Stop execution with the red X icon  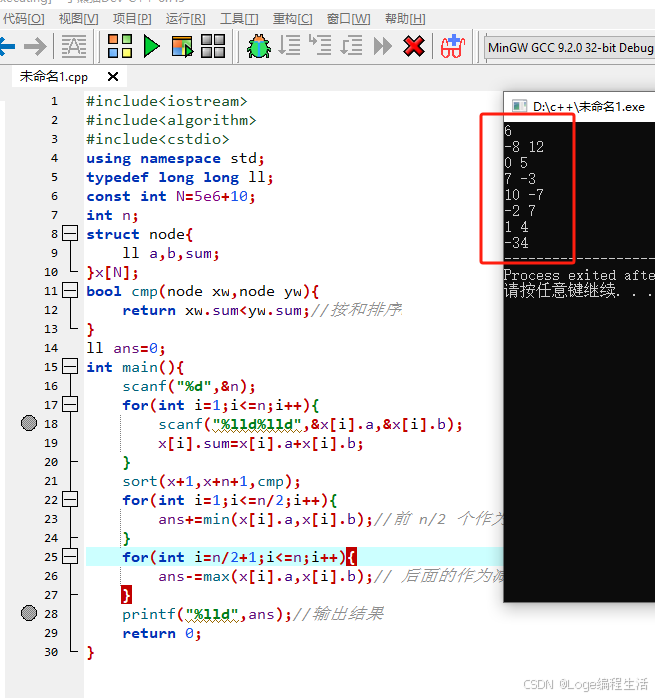tap(414, 46)
